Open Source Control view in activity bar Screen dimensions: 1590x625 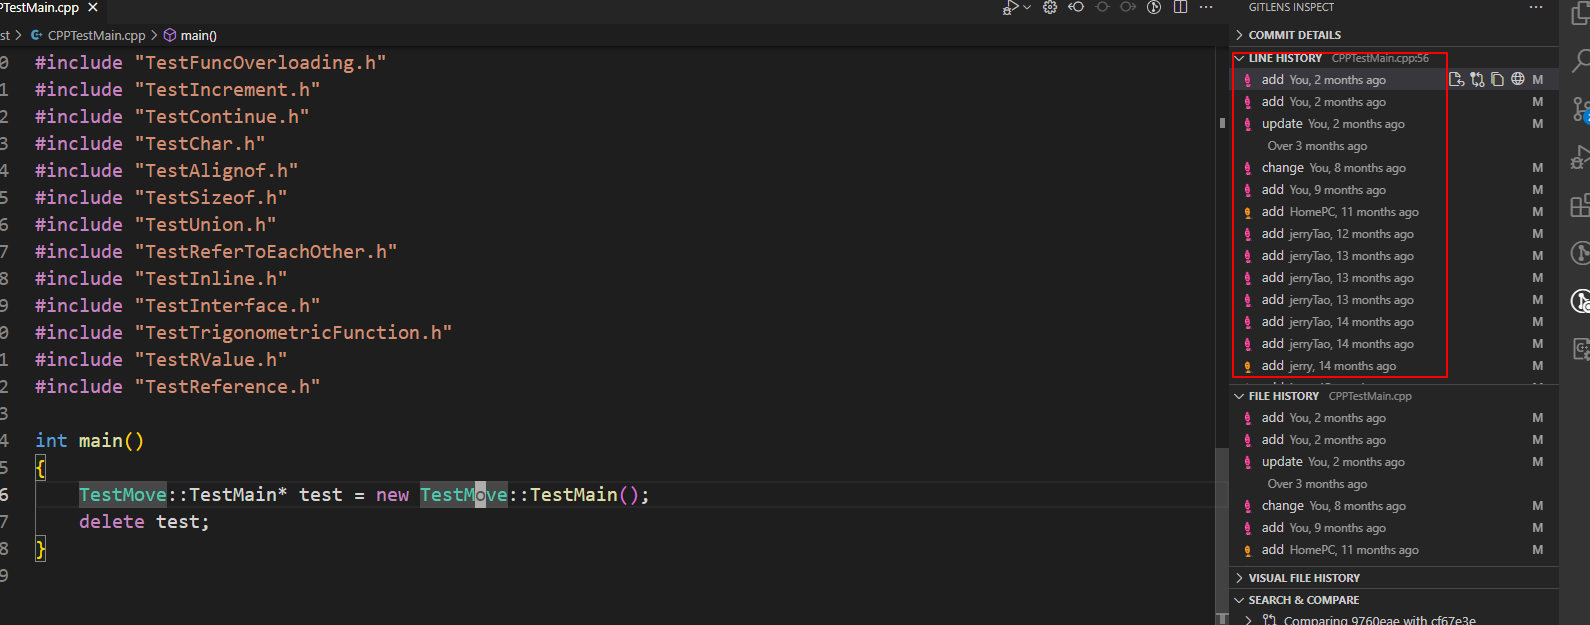[1581, 109]
